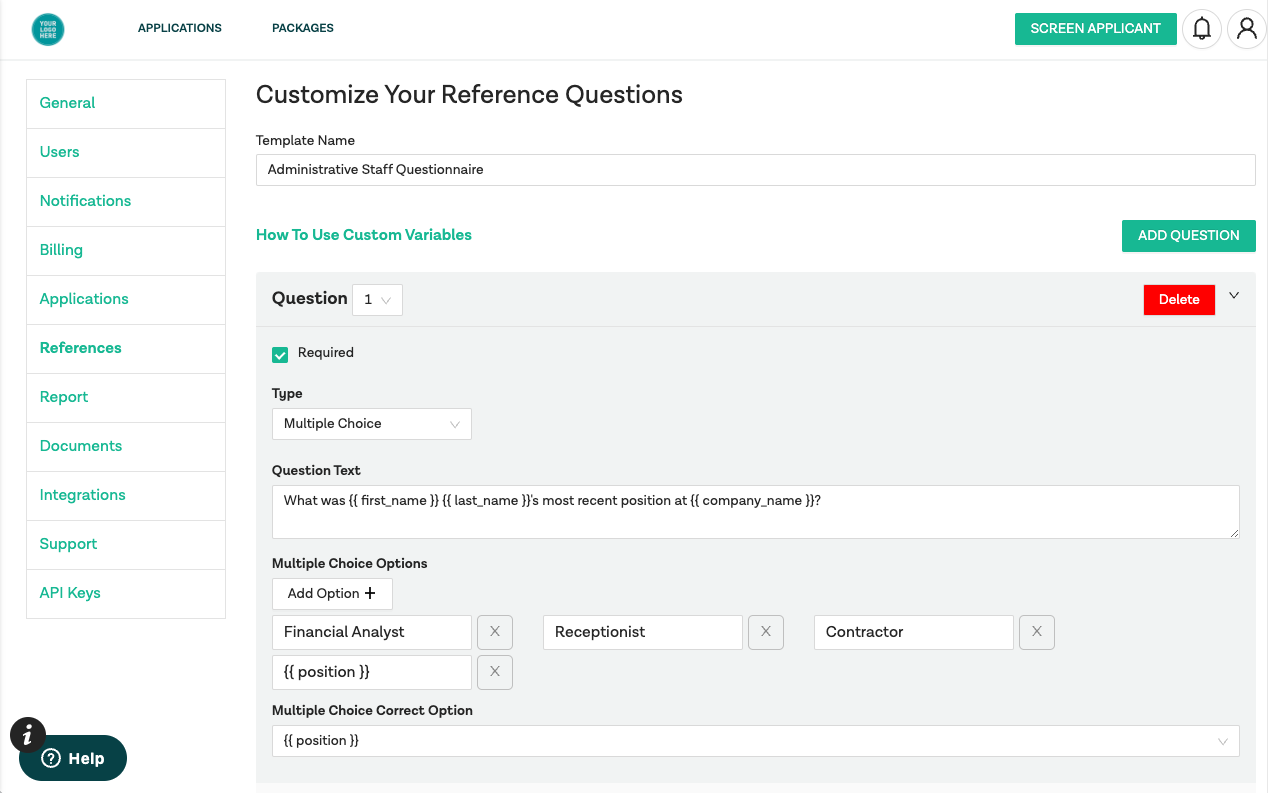This screenshot has width=1268, height=793.
Task: Click the black info circle icon
Action: tap(28, 735)
